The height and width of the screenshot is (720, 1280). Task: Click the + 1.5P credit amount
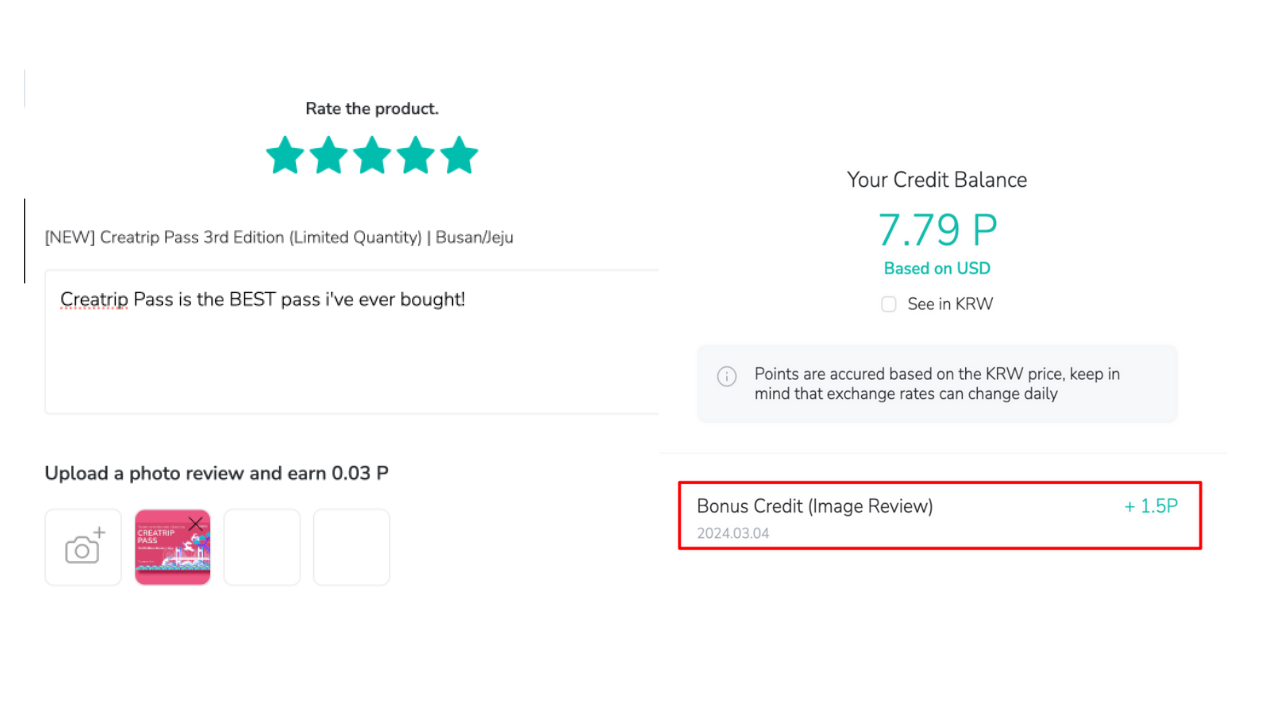(x=1151, y=506)
